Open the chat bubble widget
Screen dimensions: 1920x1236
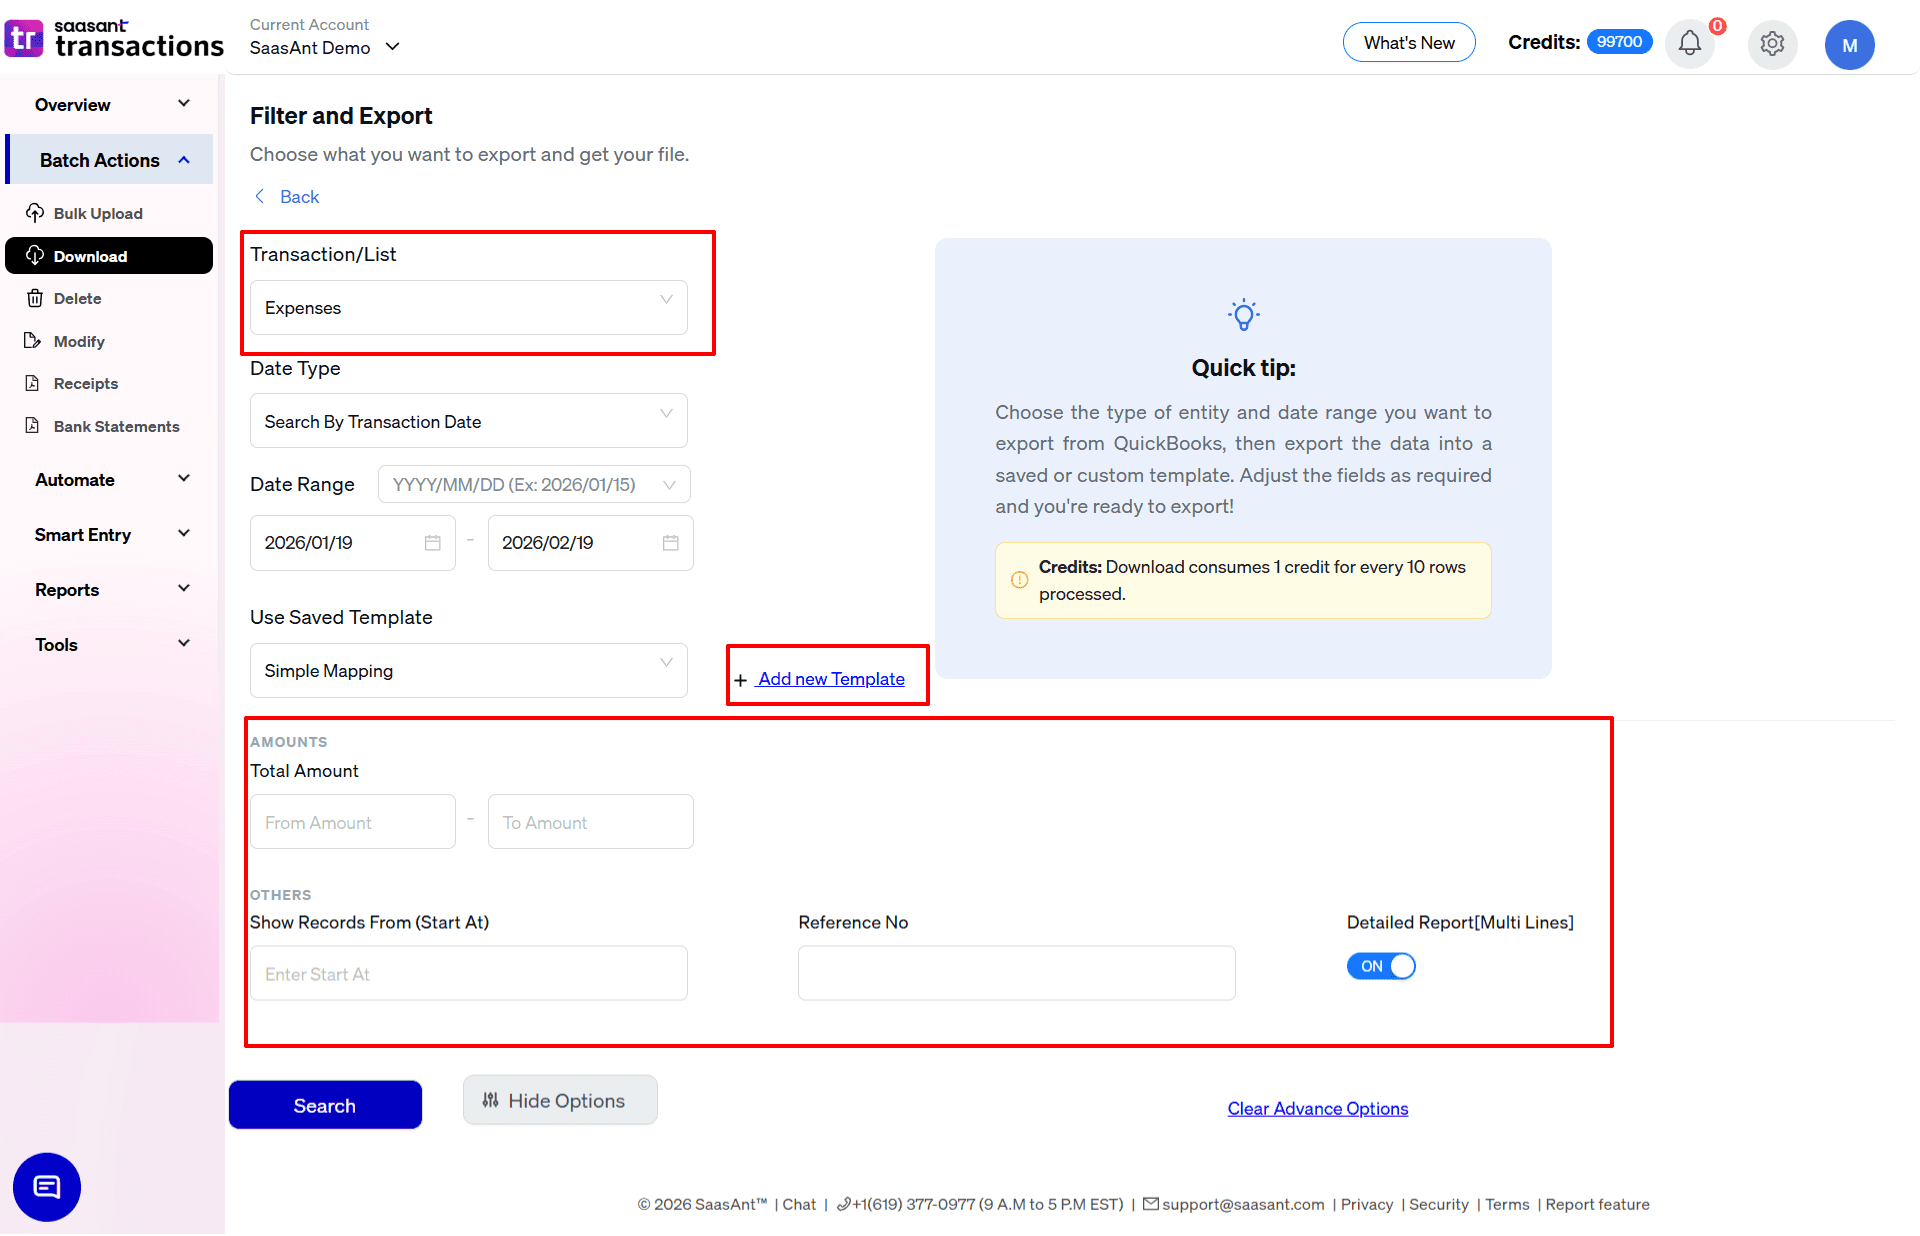coord(47,1187)
